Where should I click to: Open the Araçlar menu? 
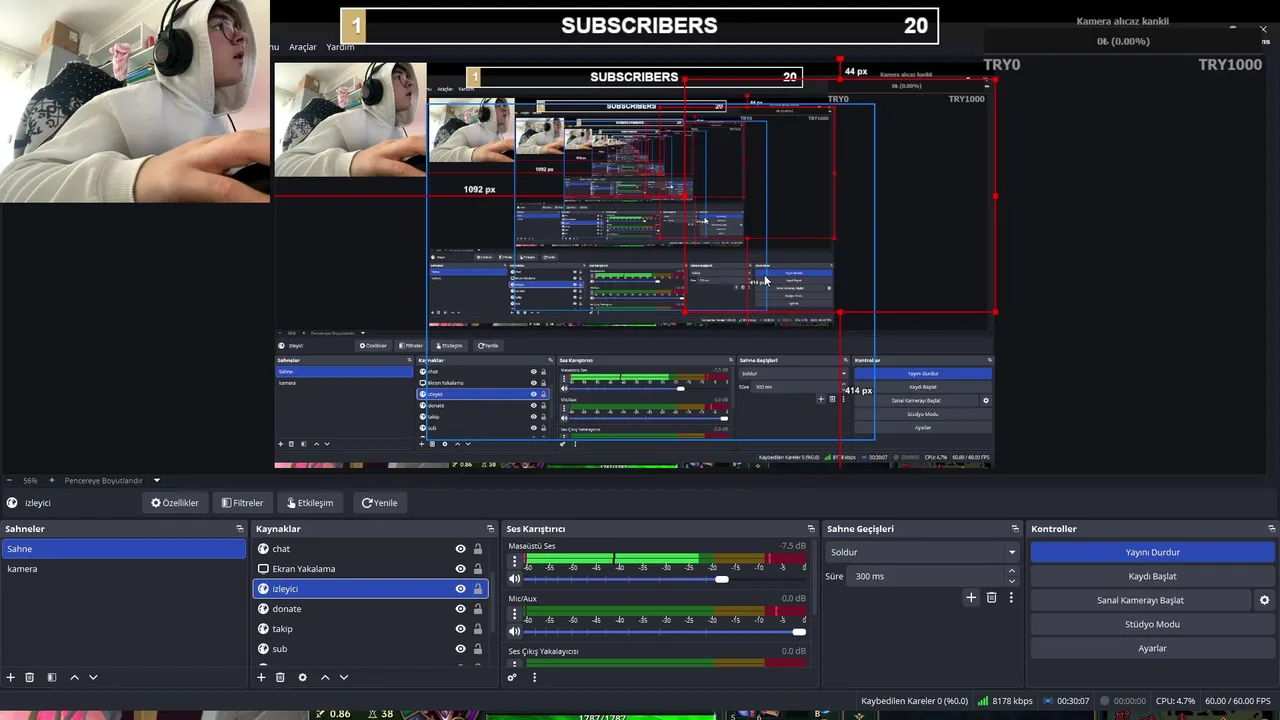[303, 47]
